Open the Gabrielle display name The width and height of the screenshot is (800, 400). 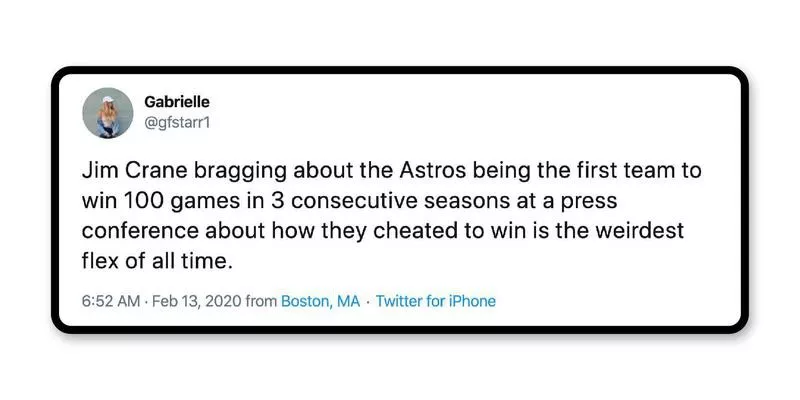177,102
